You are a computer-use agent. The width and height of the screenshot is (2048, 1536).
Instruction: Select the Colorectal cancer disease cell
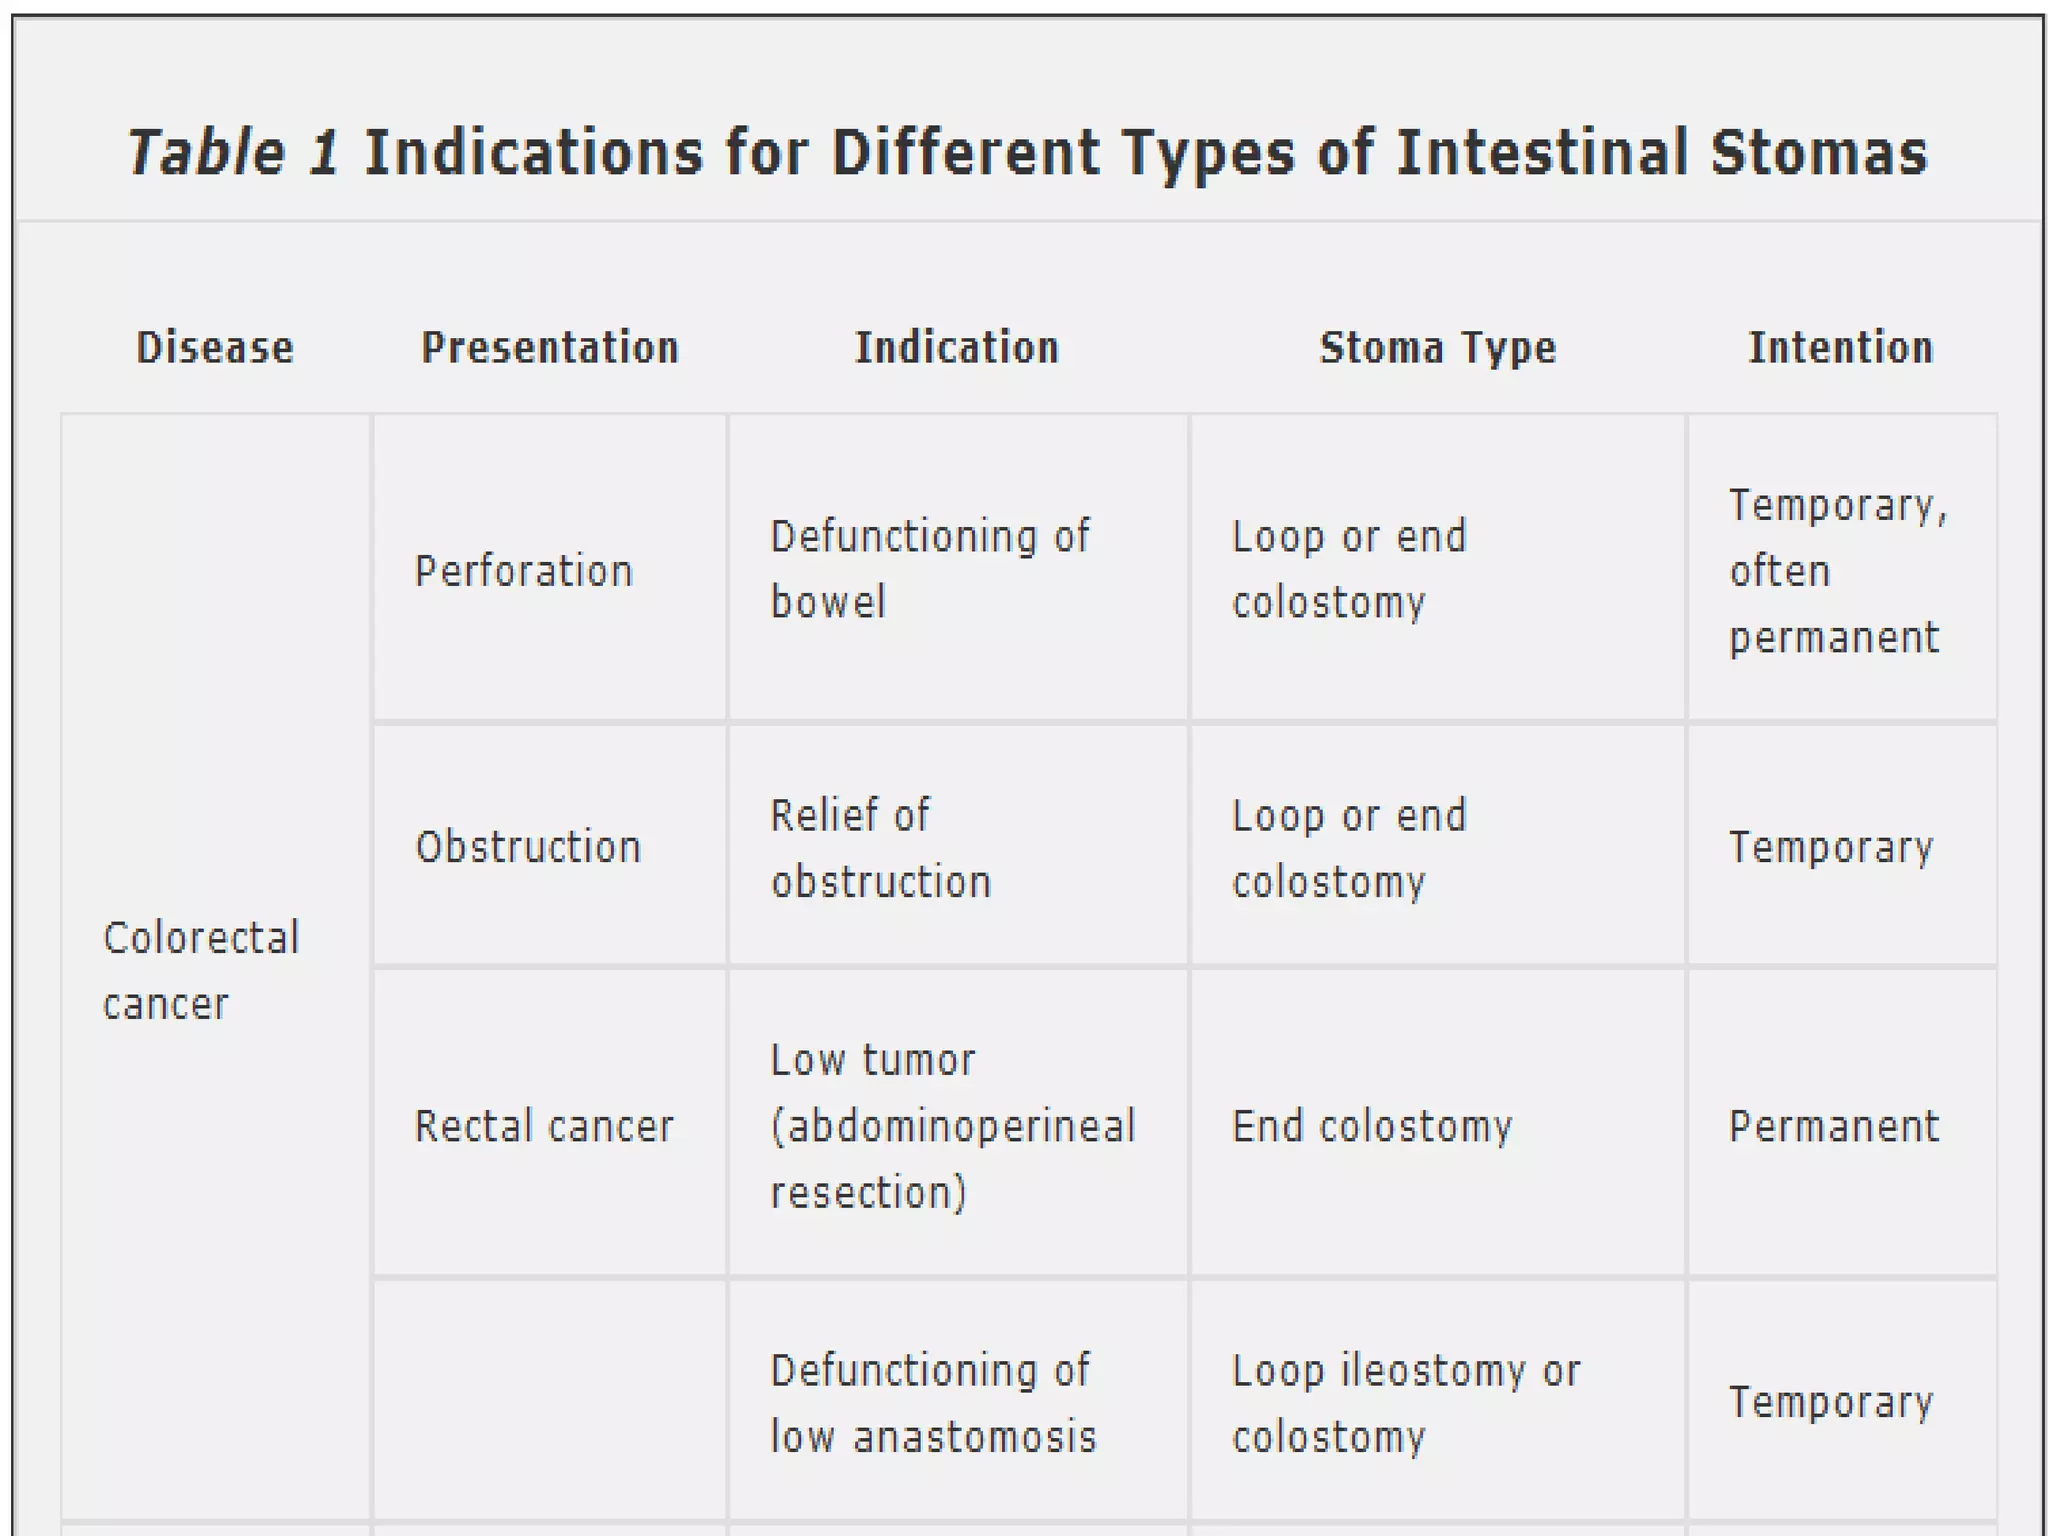216,968
